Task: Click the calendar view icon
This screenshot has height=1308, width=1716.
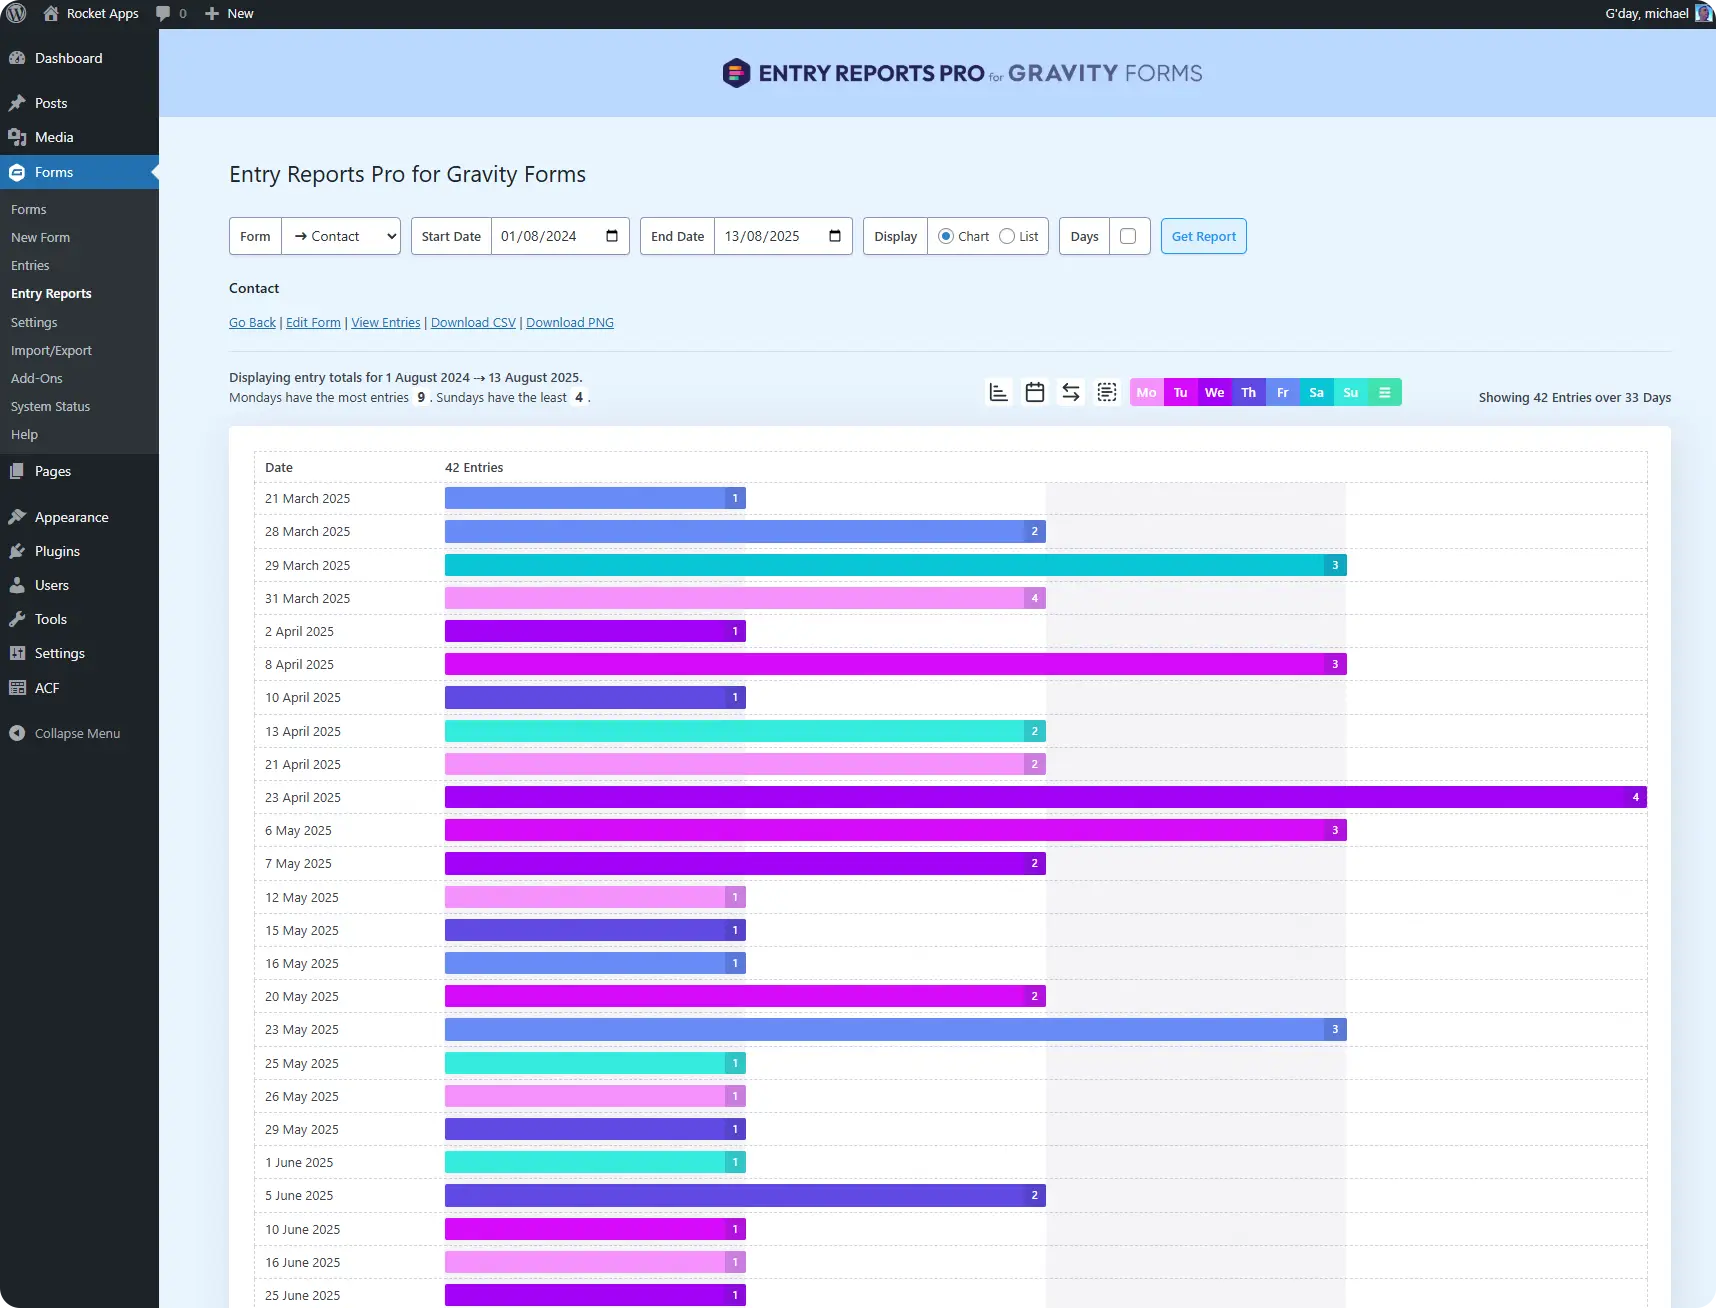Action: (1035, 392)
